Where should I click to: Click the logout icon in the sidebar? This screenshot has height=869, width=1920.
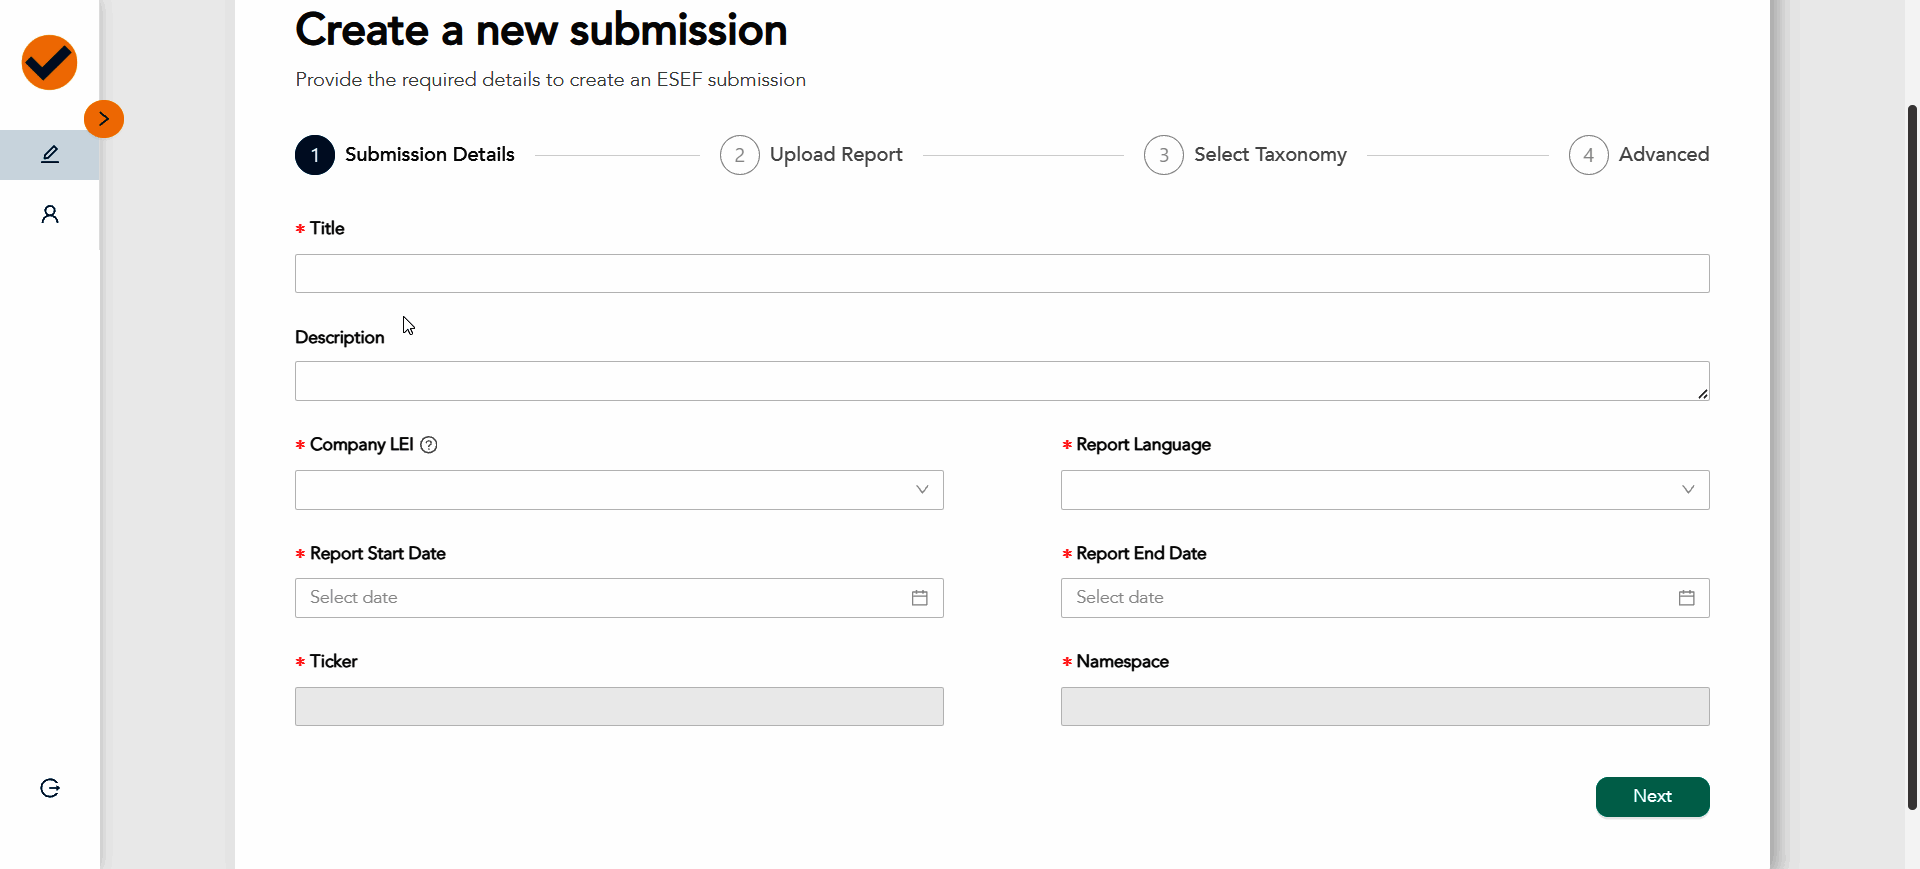(x=50, y=788)
